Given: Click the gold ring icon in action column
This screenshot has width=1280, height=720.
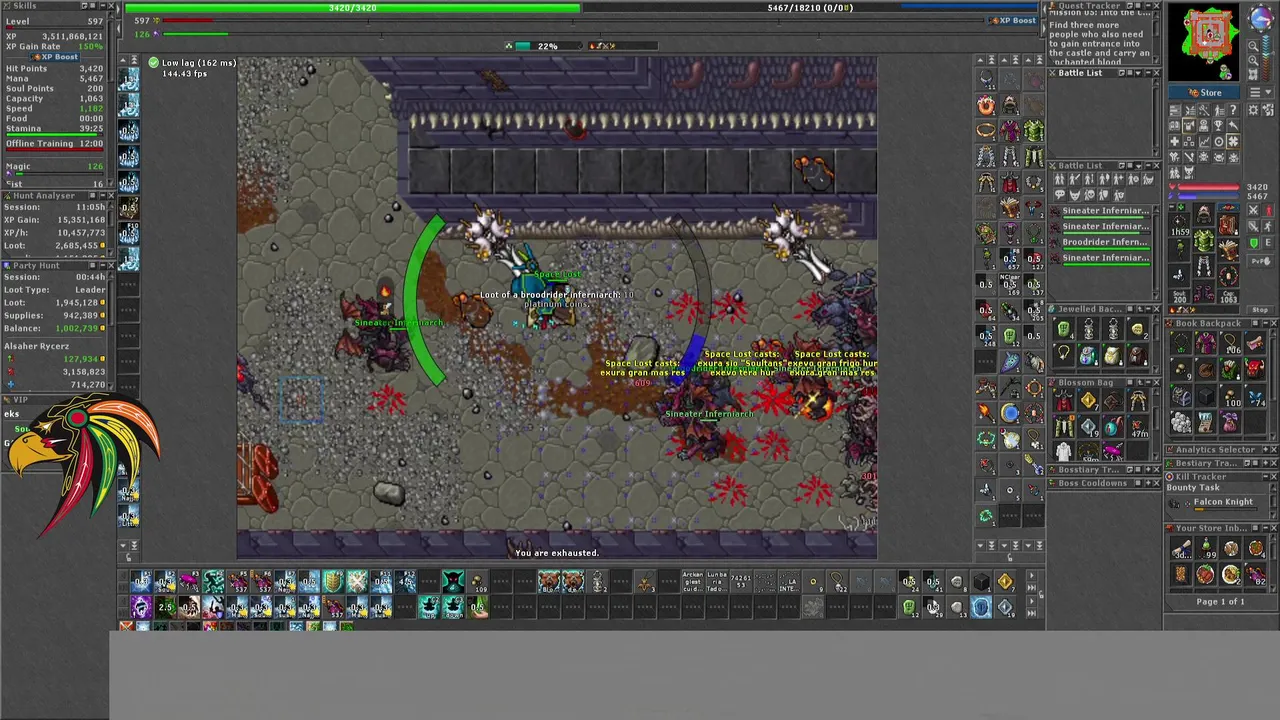Looking at the screenshot, I should pos(985,130).
